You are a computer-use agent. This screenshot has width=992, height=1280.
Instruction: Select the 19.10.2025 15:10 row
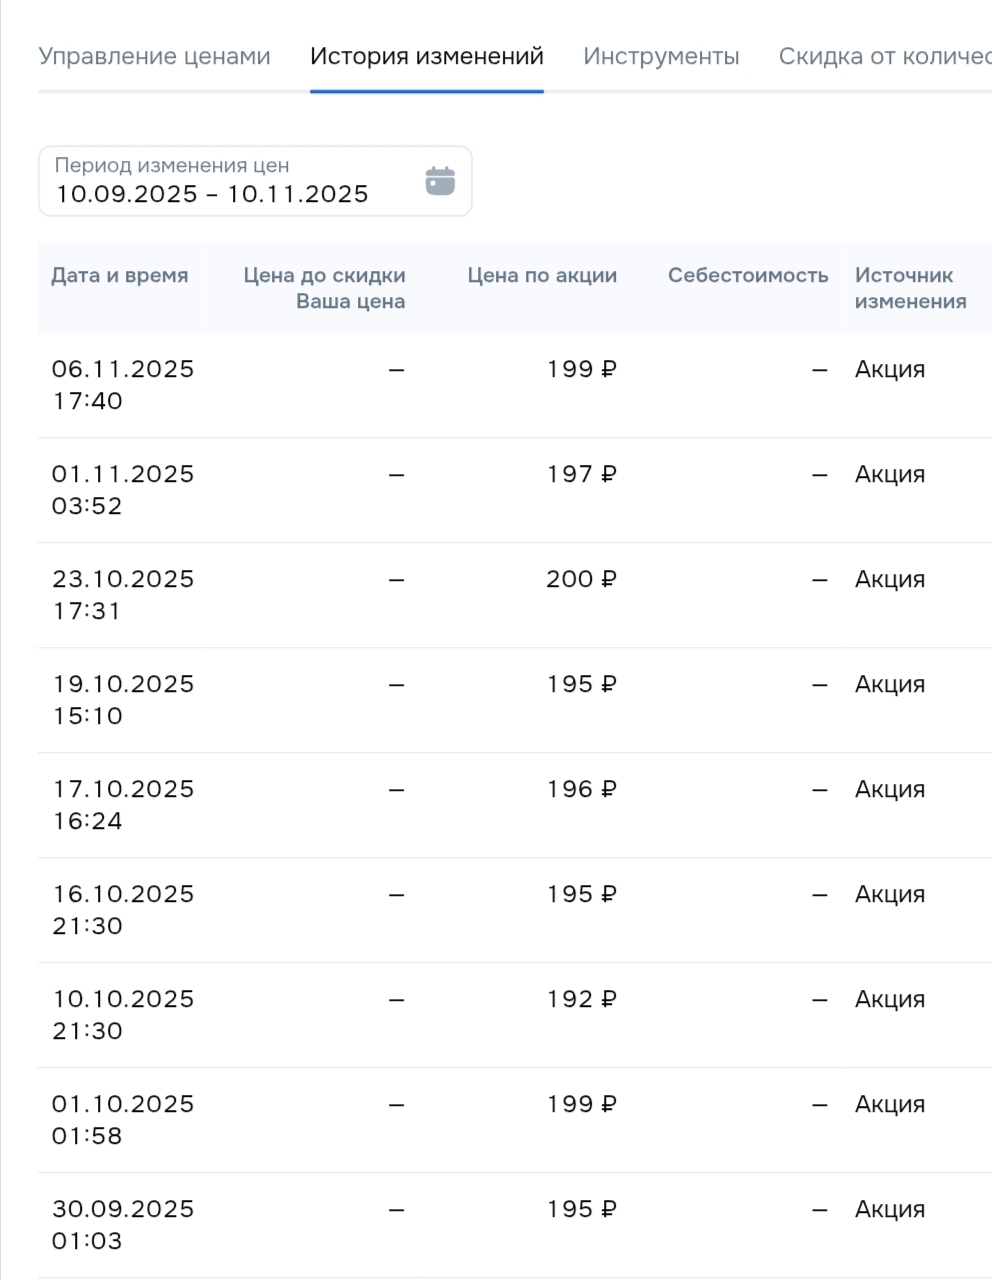click(123, 700)
